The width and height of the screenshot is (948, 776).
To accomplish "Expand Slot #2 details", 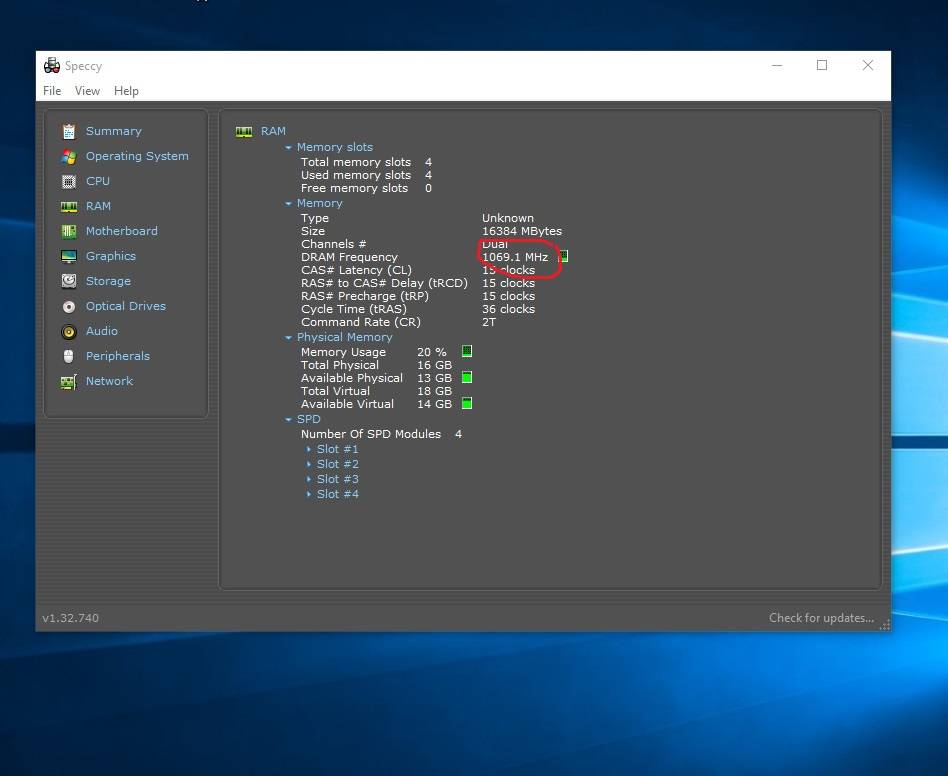I will (309, 464).
